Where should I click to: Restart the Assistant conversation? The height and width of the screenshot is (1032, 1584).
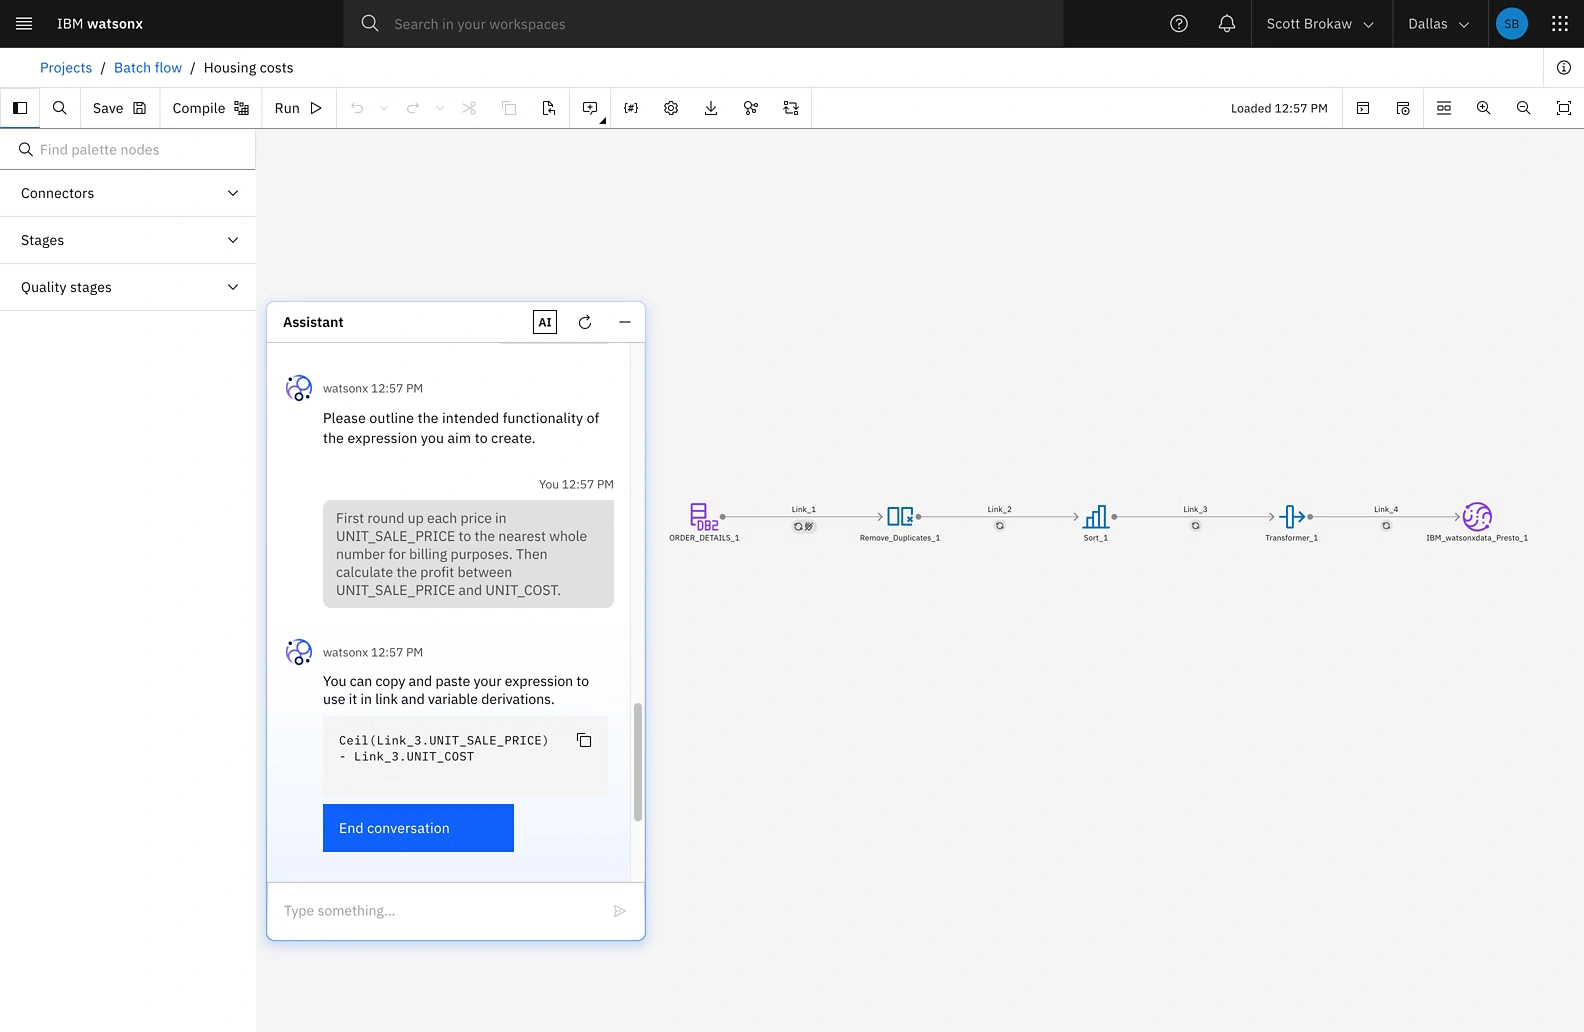coord(585,322)
